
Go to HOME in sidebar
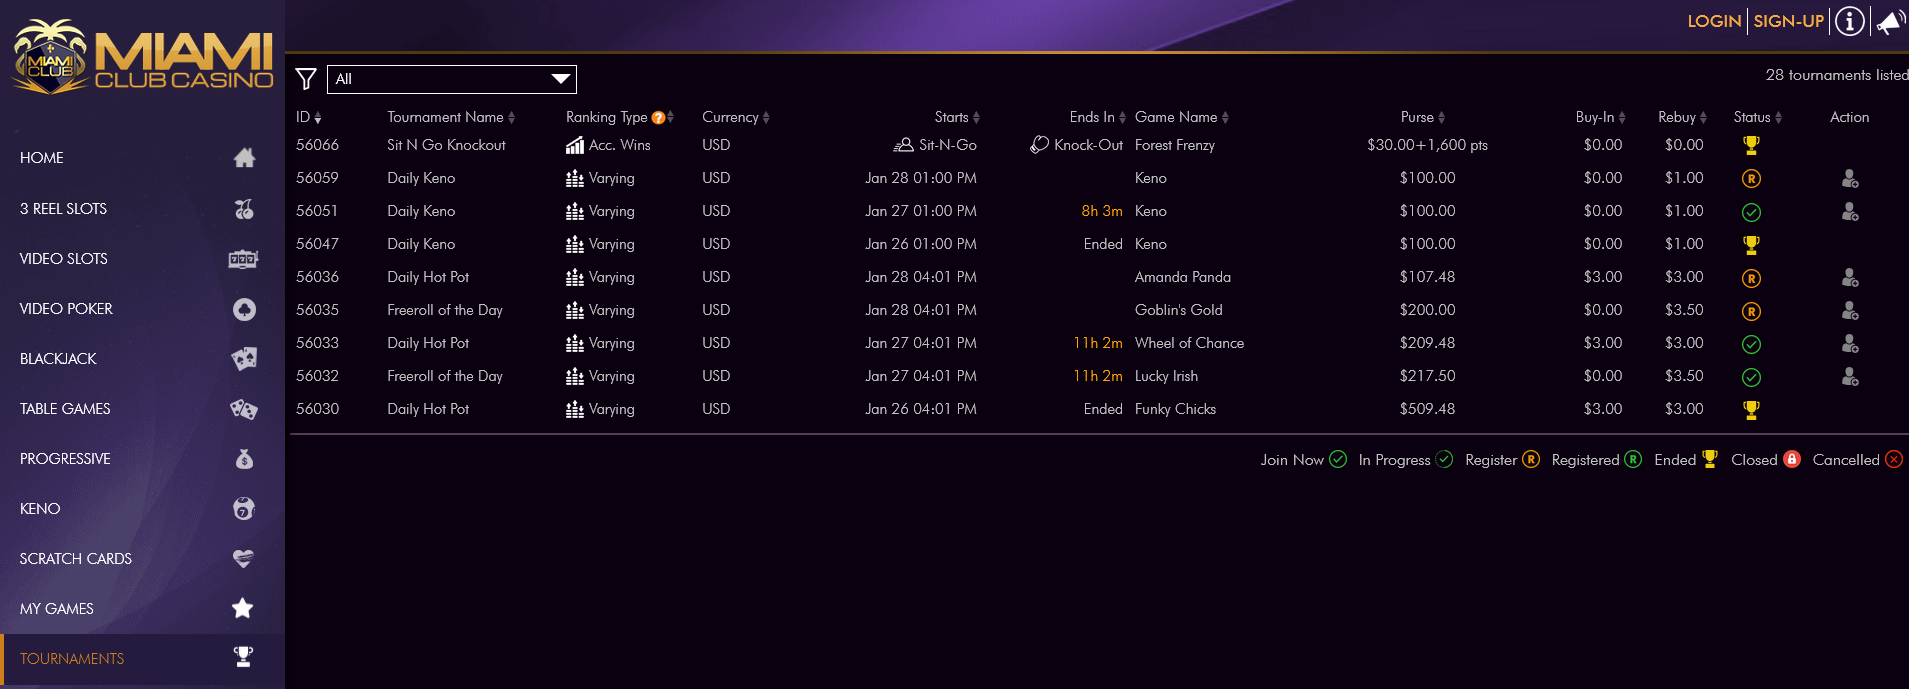click(142, 158)
